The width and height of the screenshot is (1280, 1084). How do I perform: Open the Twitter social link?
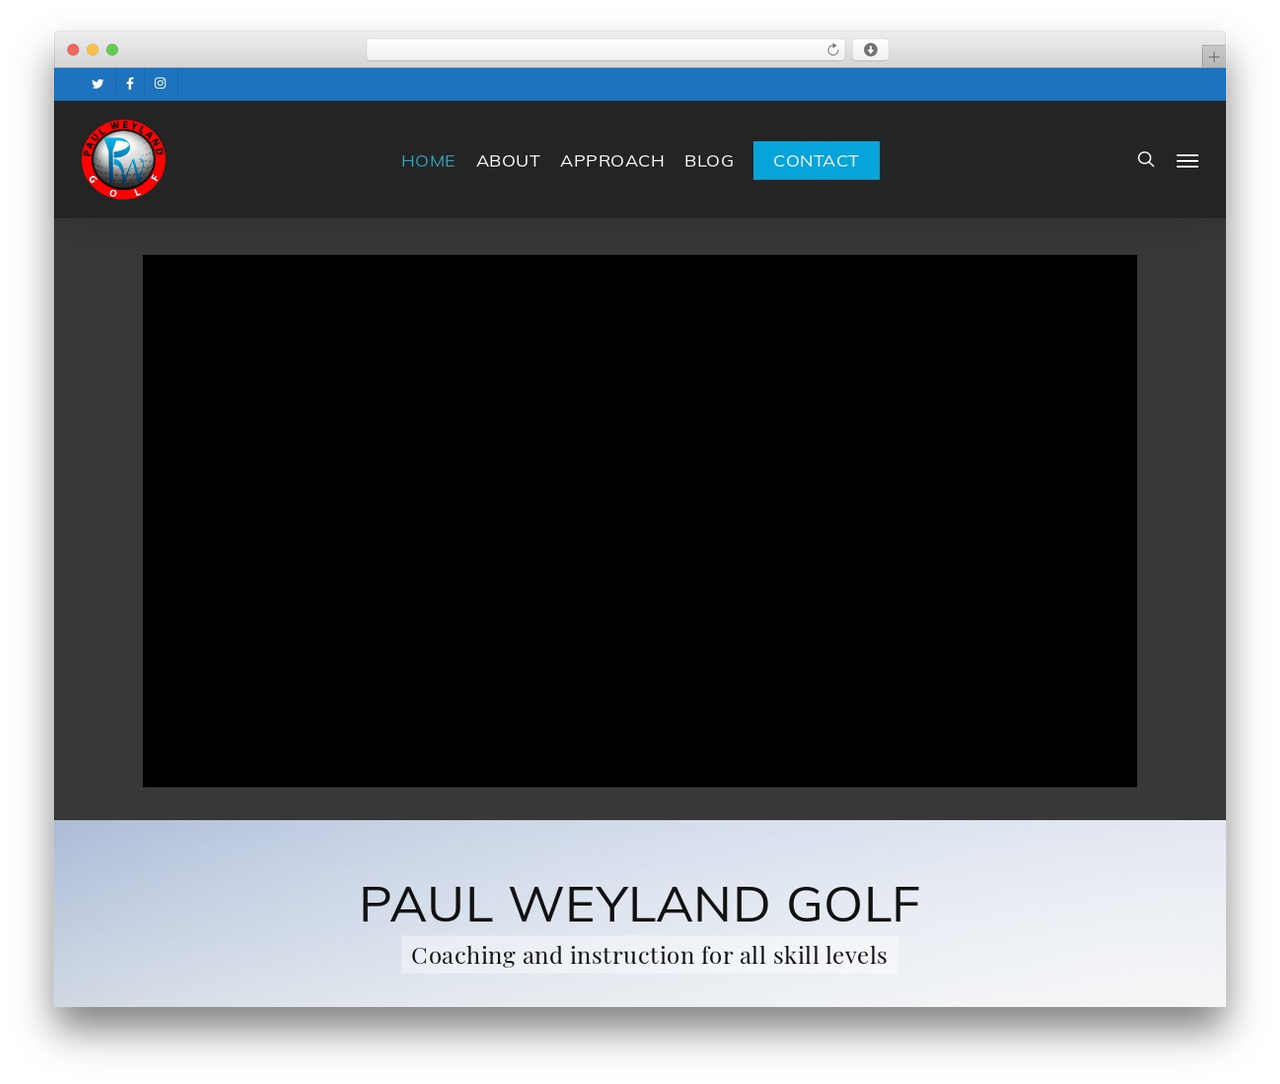[x=98, y=84]
